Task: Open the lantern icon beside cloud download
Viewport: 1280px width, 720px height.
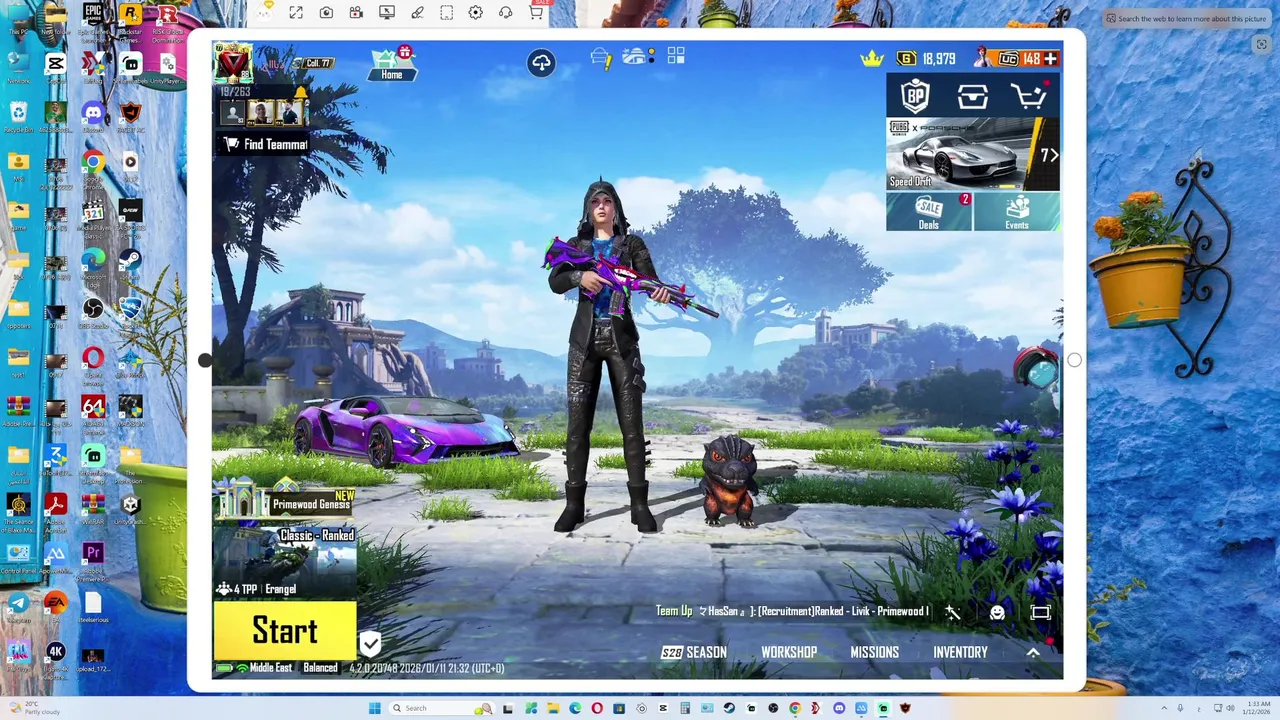Action: pyautogui.click(x=601, y=59)
